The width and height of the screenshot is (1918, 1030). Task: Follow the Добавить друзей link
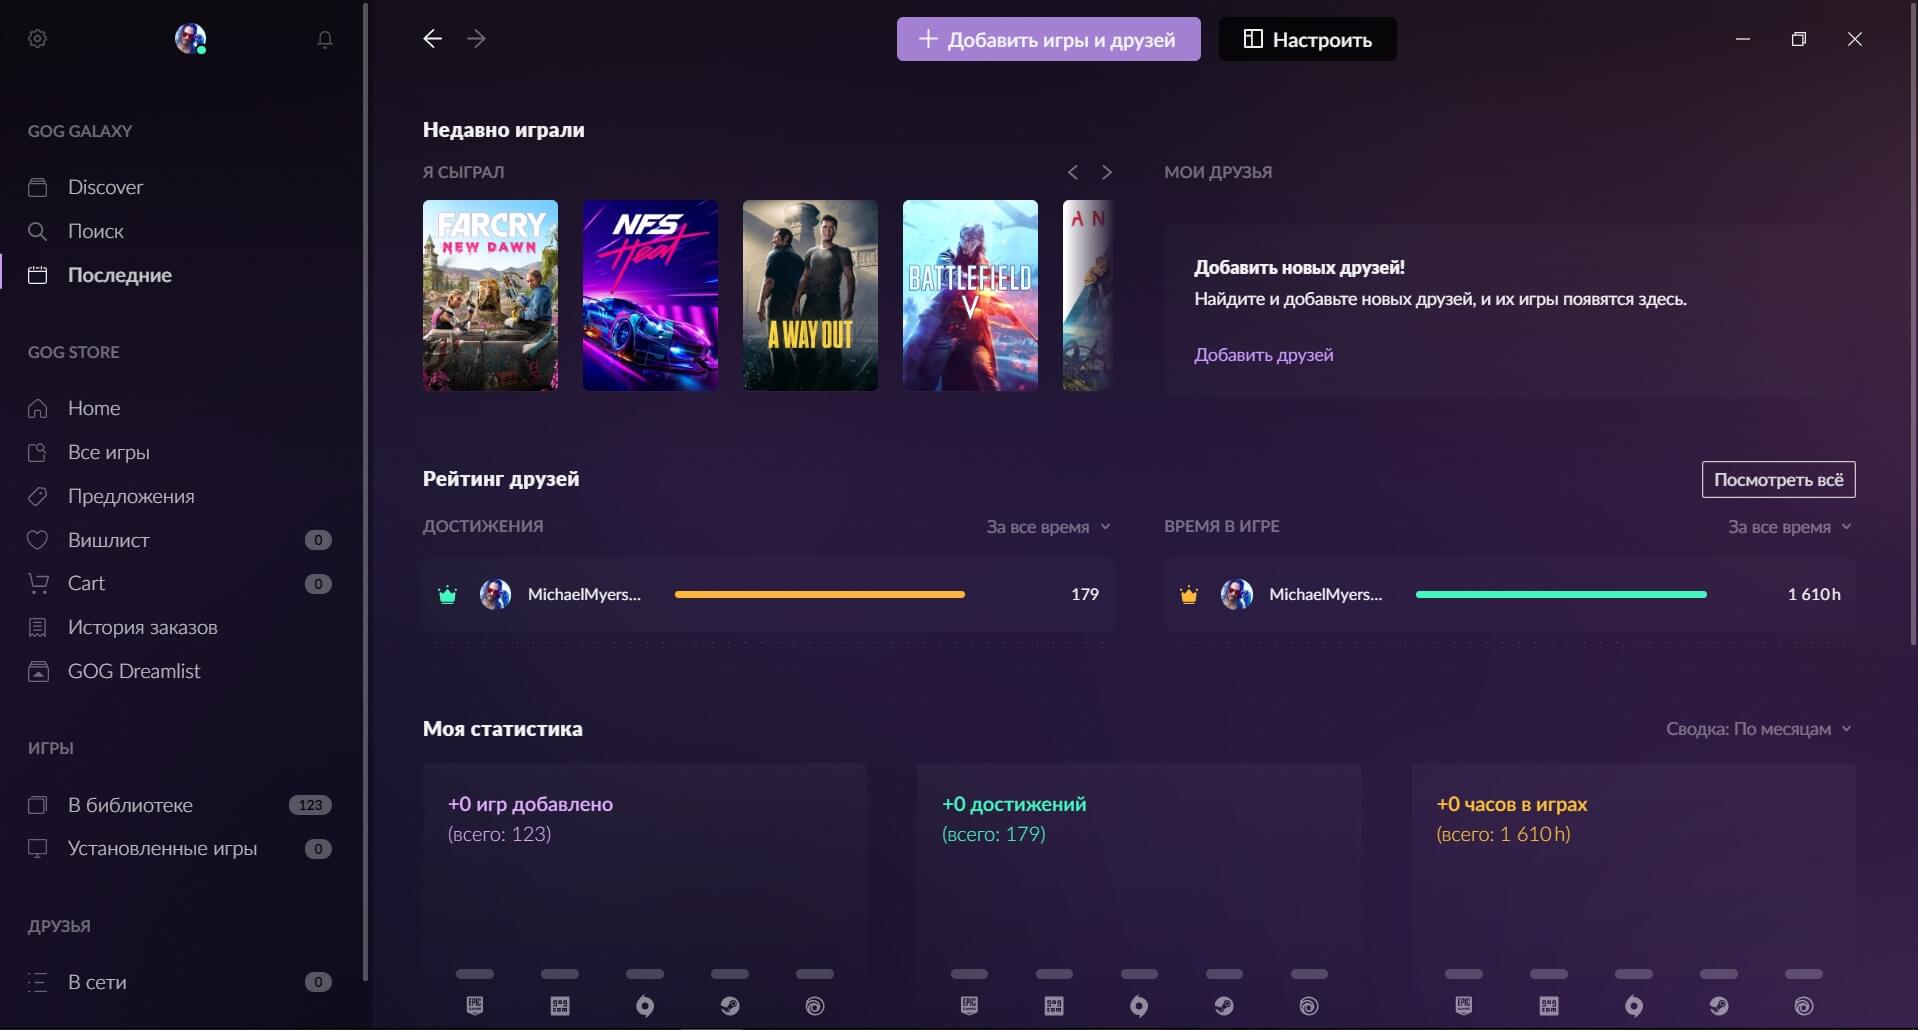click(x=1263, y=355)
